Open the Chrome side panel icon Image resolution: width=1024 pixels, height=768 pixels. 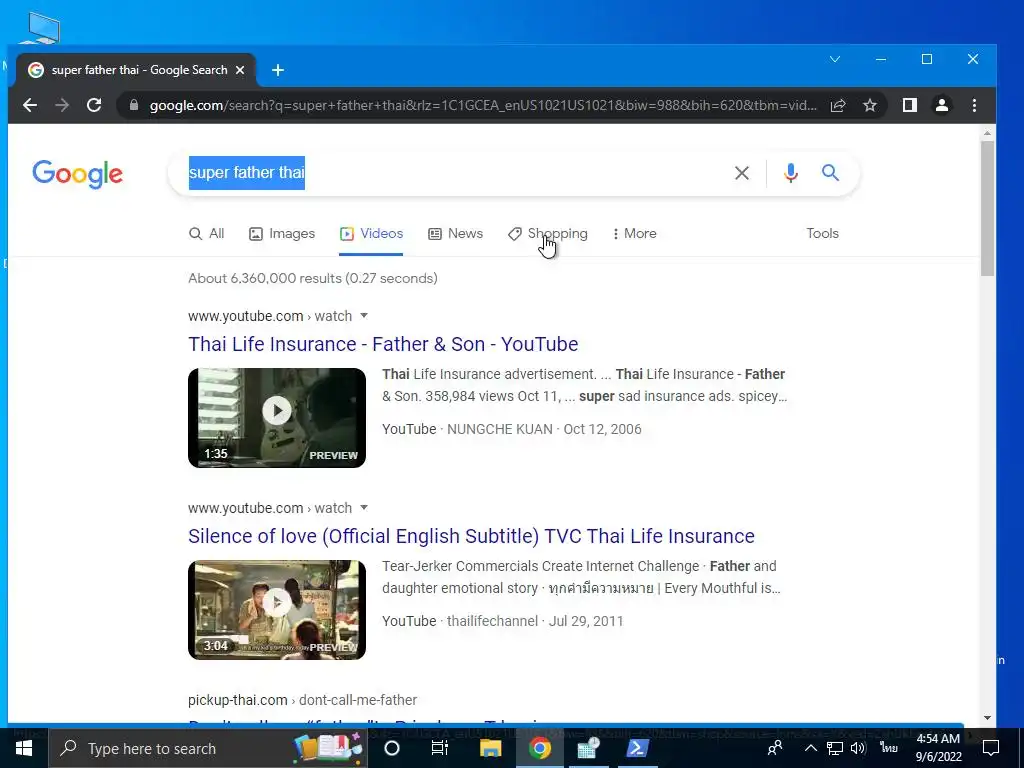(910, 105)
